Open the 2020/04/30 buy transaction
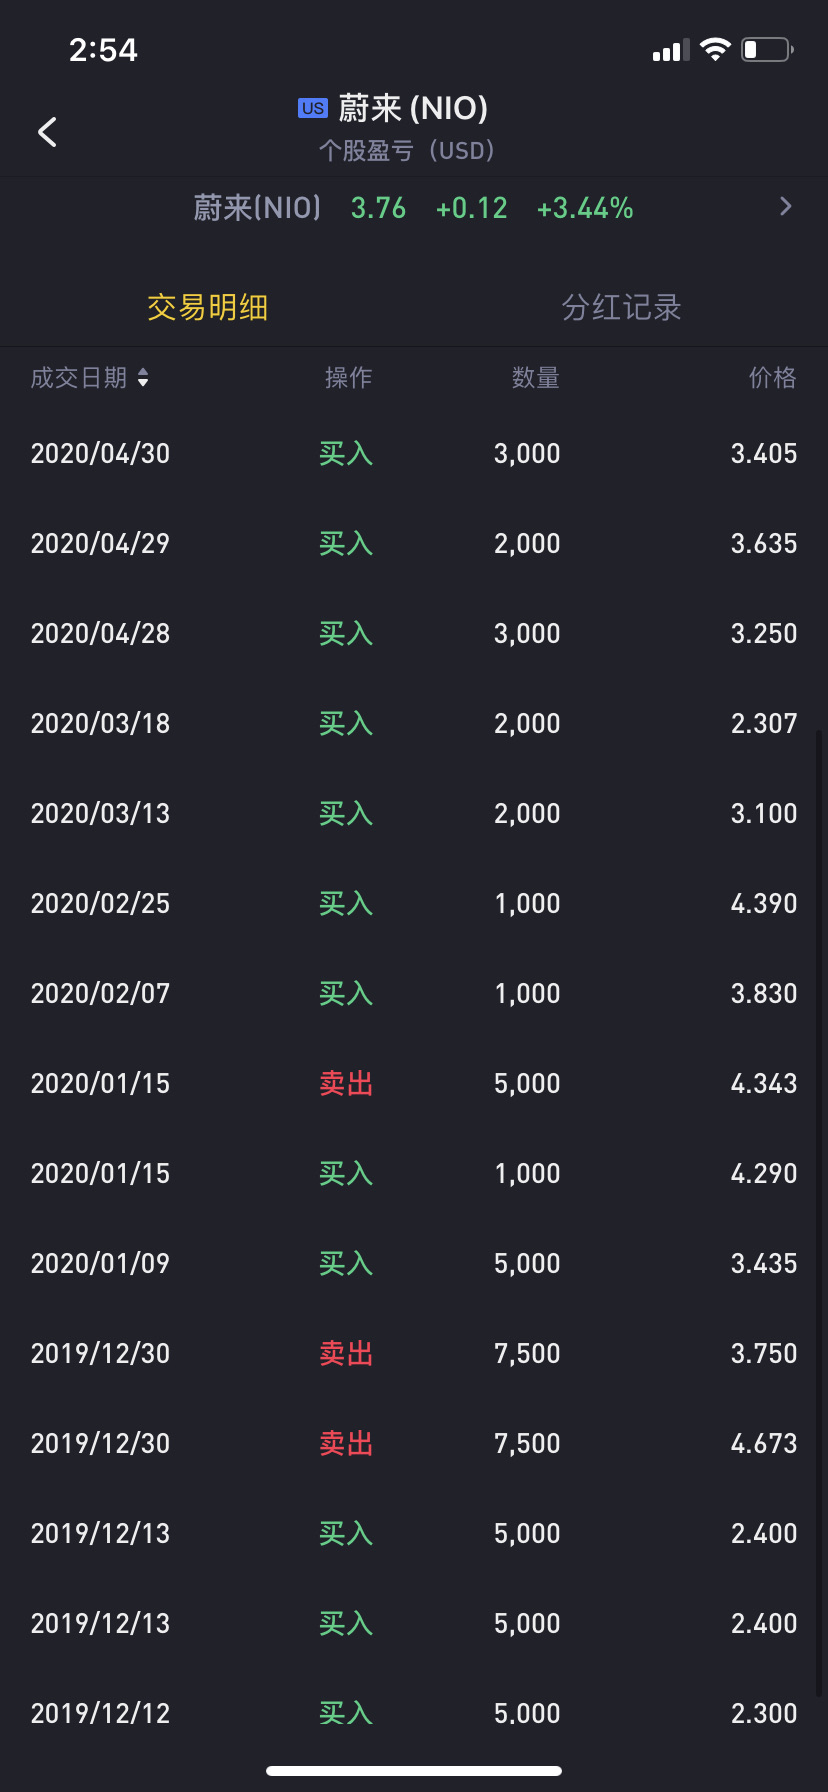Image resolution: width=828 pixels, height=1792 pixels. [x=413, y=453]
